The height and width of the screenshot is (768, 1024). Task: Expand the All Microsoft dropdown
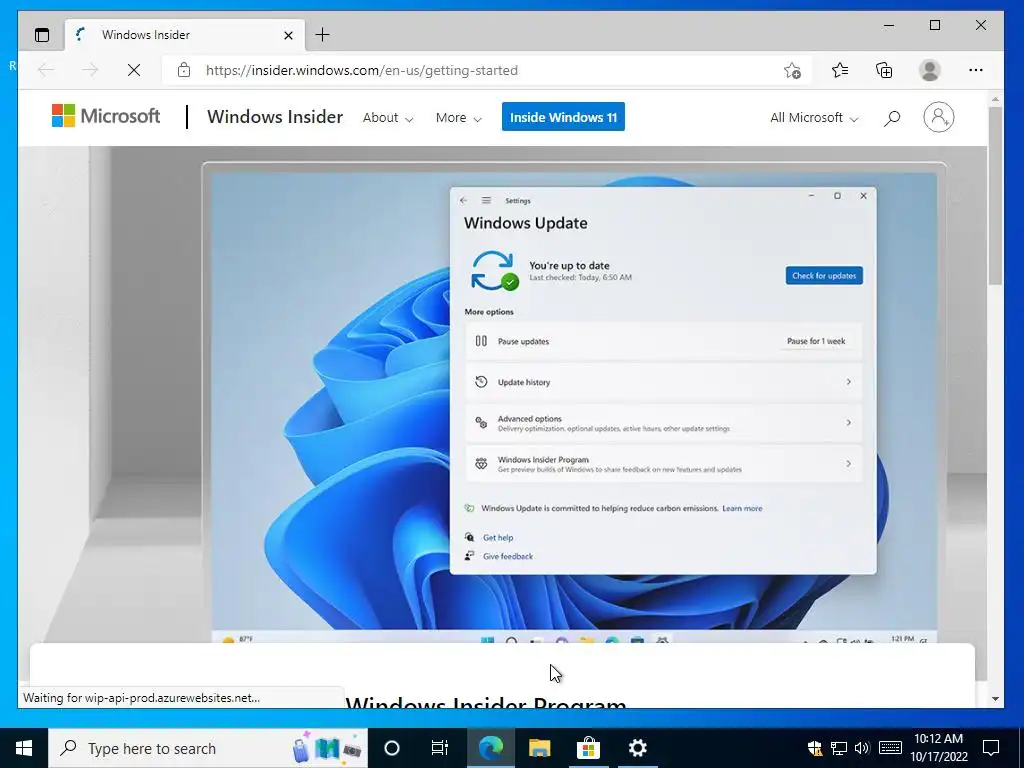click(814, 118)
